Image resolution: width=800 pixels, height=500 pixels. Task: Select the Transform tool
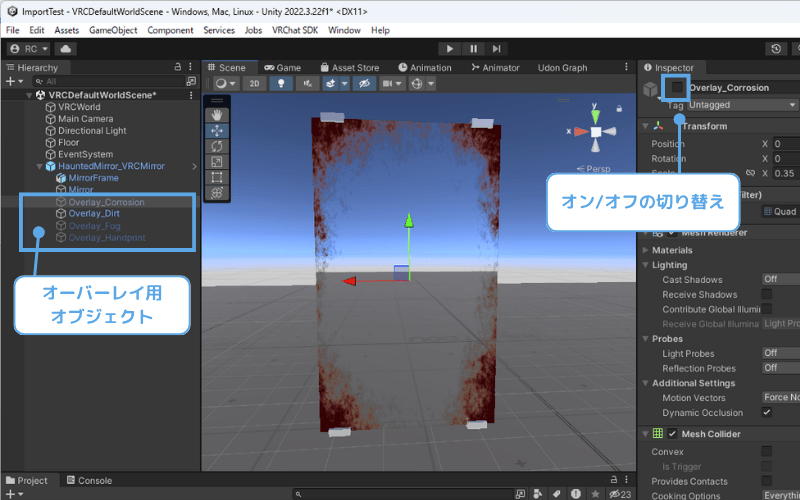click(x=217, y=193)
